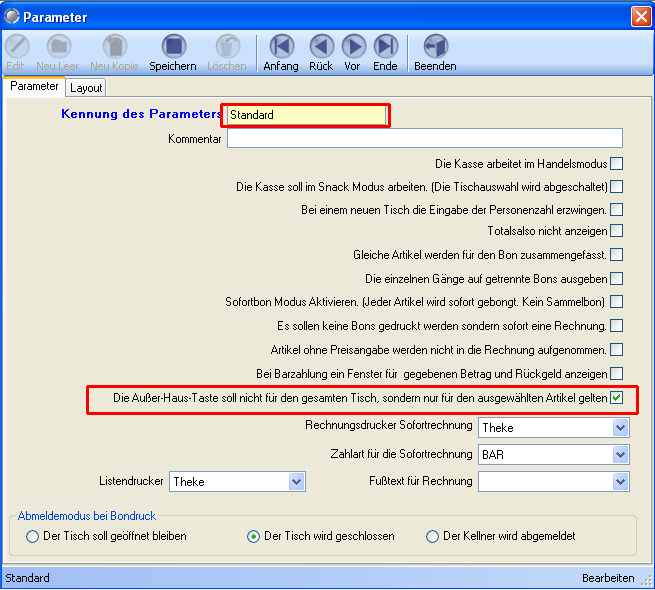This screenshot has height=590, width=655.
Task: Click into the Kommentar field
Action: pos(425,138)
